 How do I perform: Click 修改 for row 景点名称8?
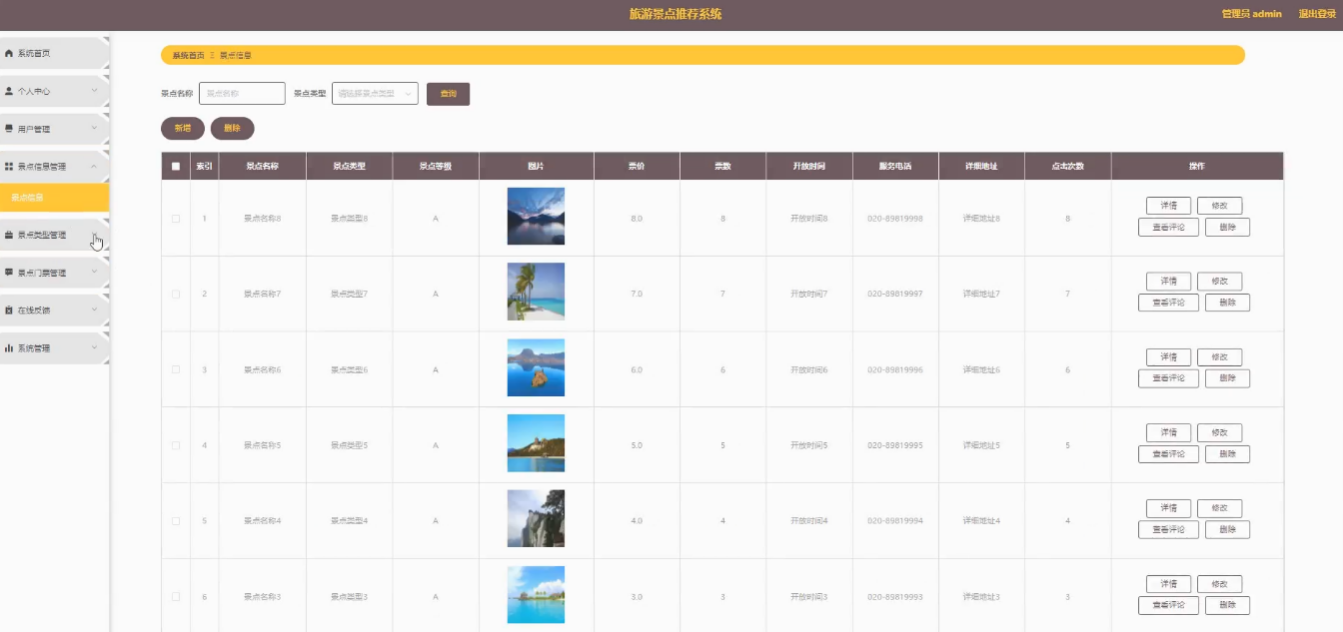coord(1219,206)
